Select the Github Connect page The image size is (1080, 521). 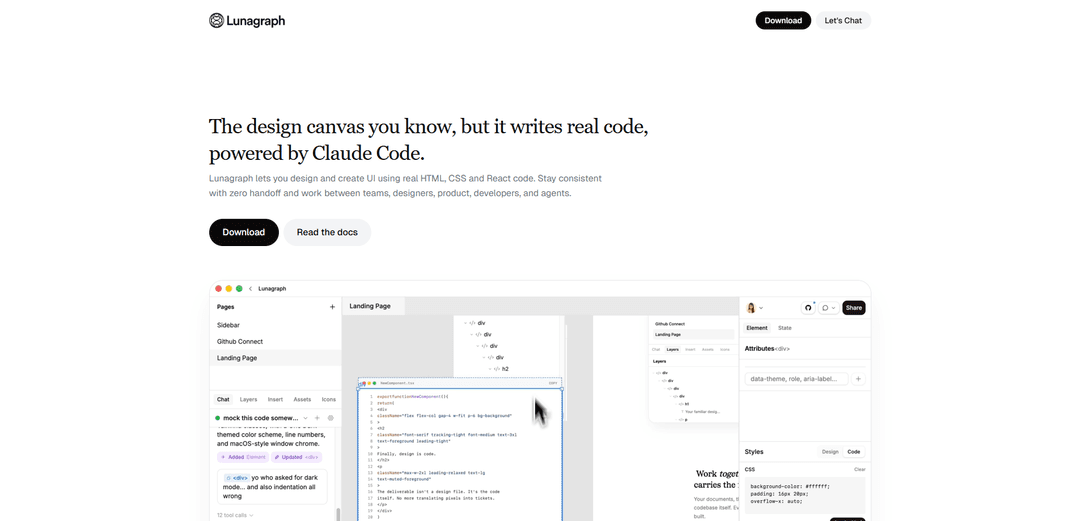tap(240, 341)
